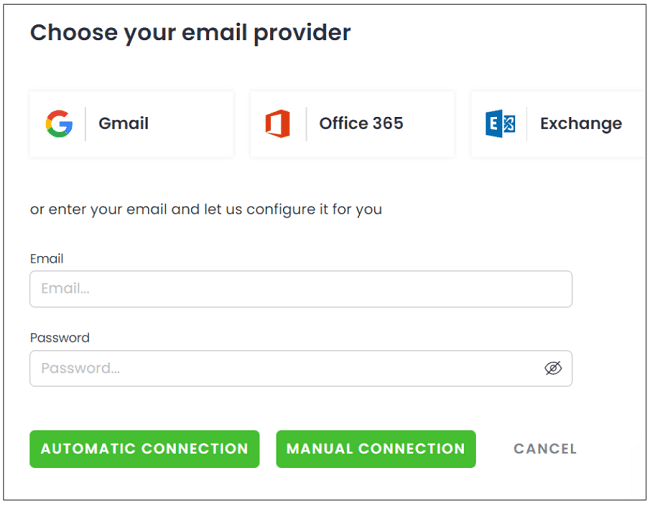
Task: Click the blue Exchange logo icon
Action: click(x=500, y=124)
